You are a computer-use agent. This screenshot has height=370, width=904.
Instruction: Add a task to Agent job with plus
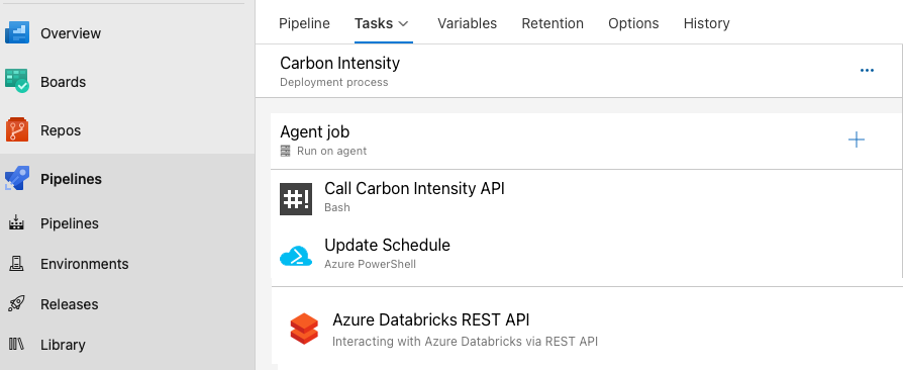(856, 139)
